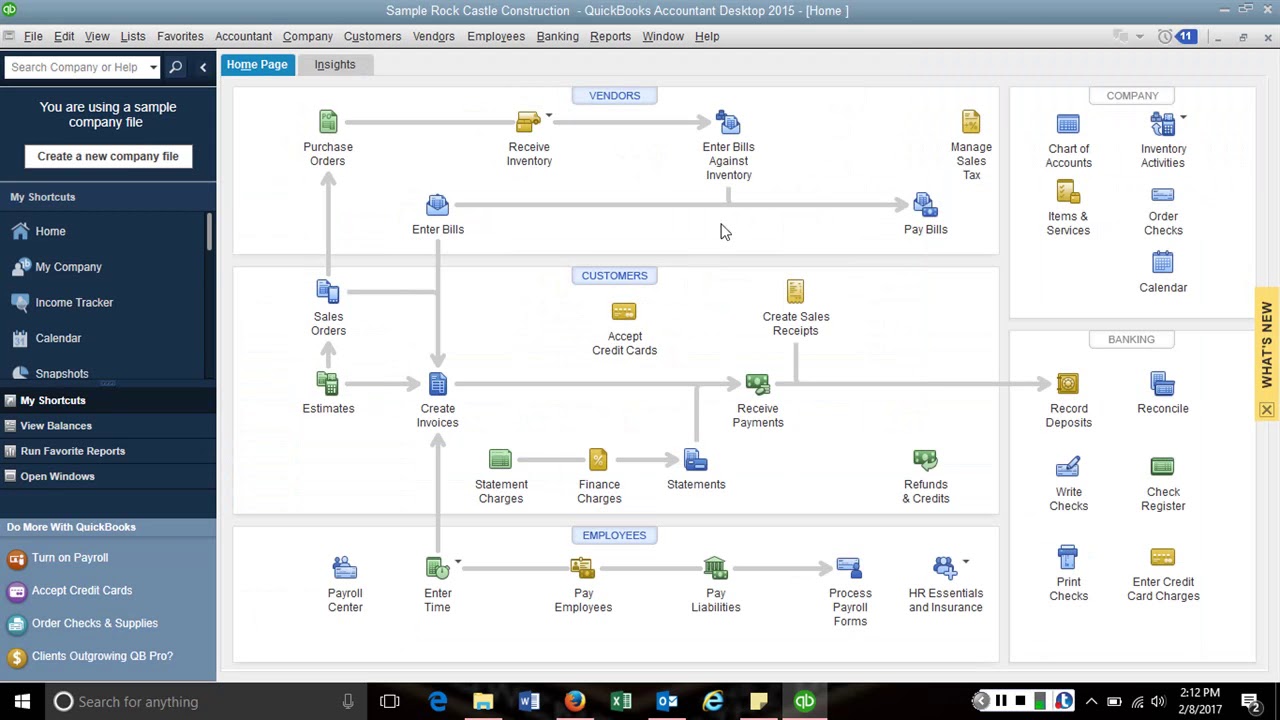The height and width of the screenshot is (720, 1280).
Task: Switch to the Insights tab
Action: point(335,64)
